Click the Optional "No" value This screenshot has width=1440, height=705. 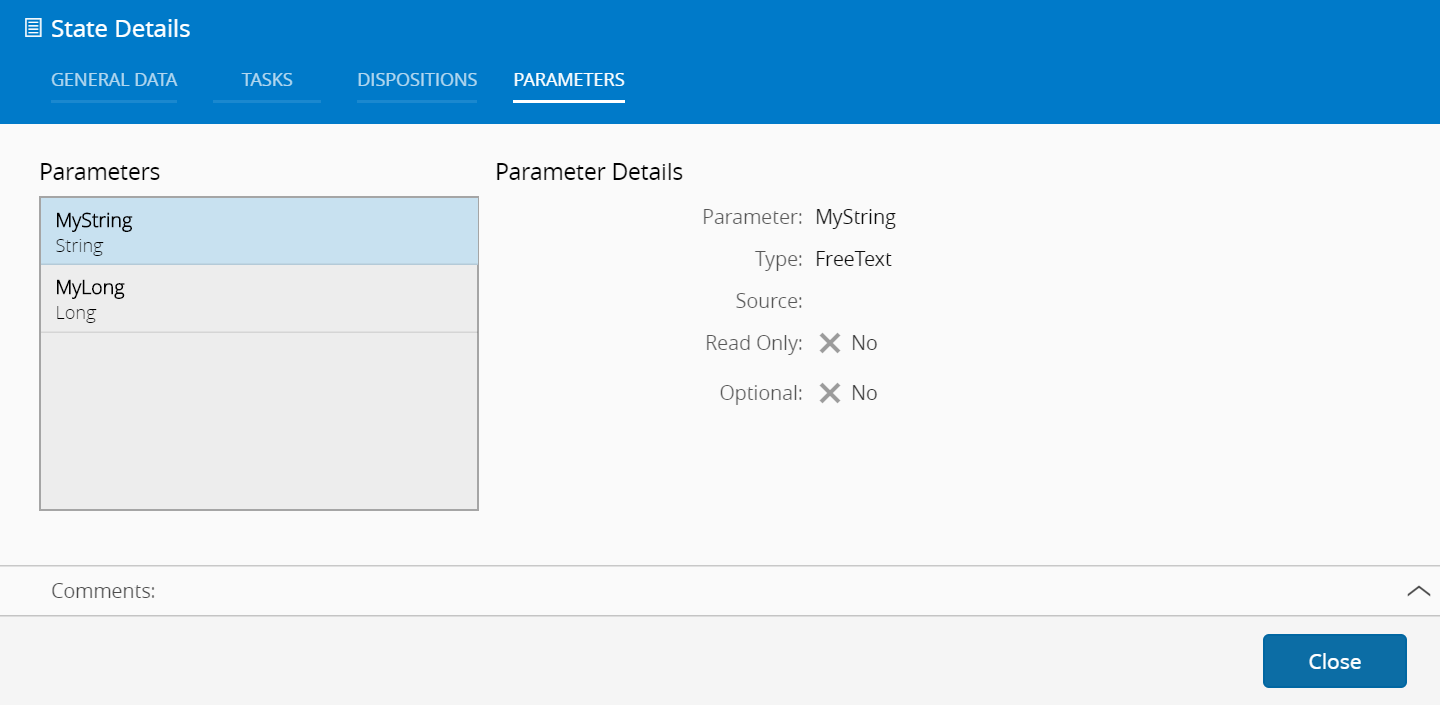tap(864, 393)
